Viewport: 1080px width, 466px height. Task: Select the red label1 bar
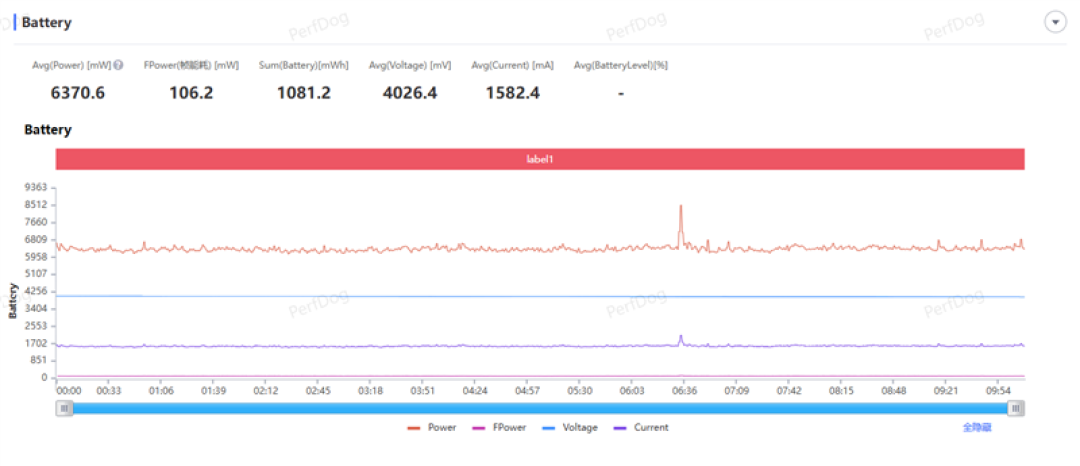click(540, 159)
